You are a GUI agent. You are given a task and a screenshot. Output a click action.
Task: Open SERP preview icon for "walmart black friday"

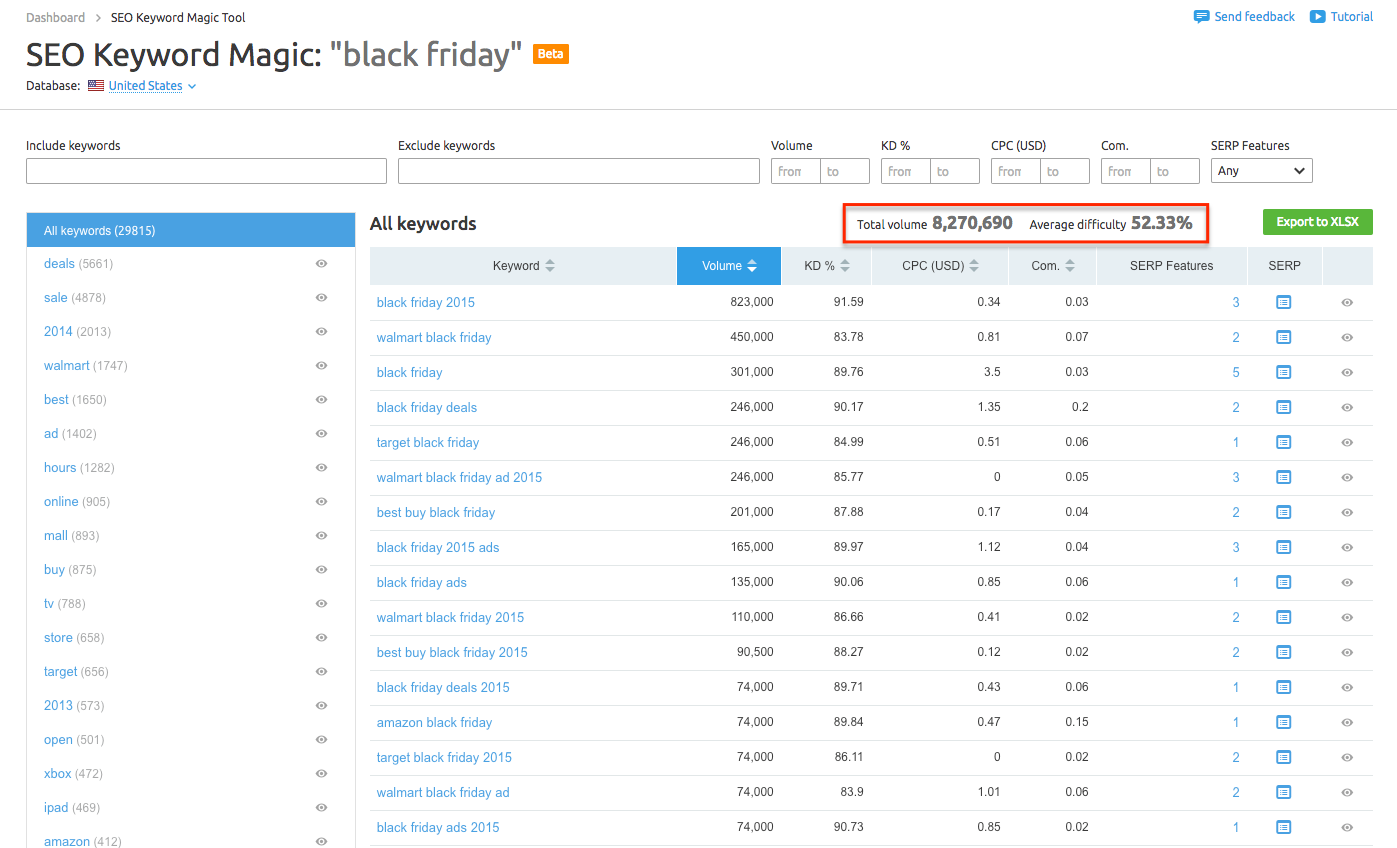(1284, 337)
